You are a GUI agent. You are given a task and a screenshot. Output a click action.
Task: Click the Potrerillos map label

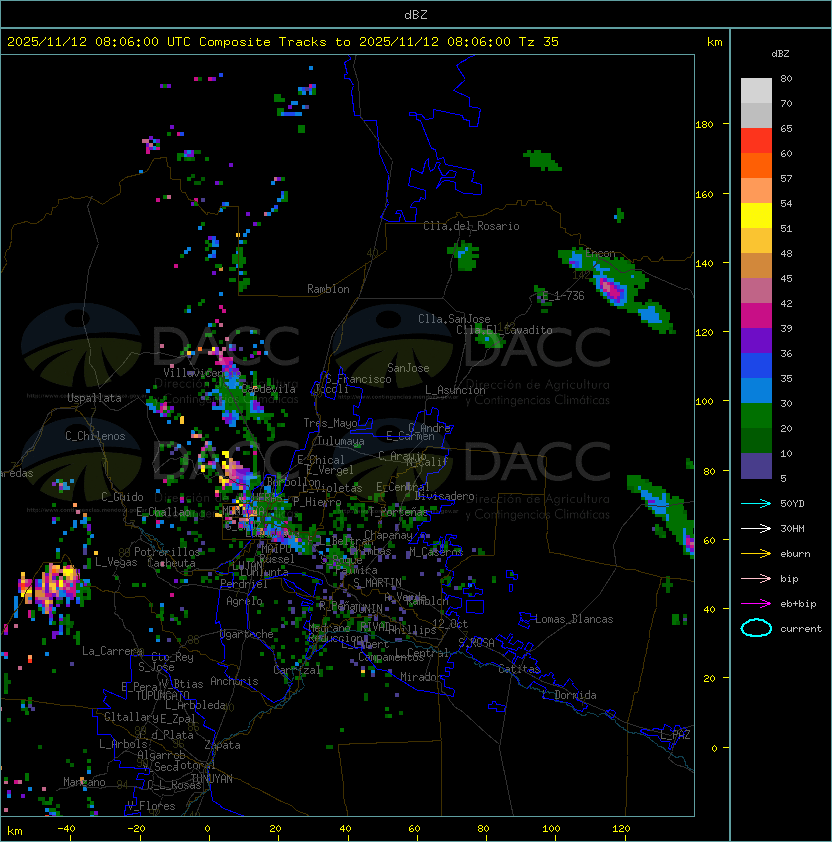[167, 552]
